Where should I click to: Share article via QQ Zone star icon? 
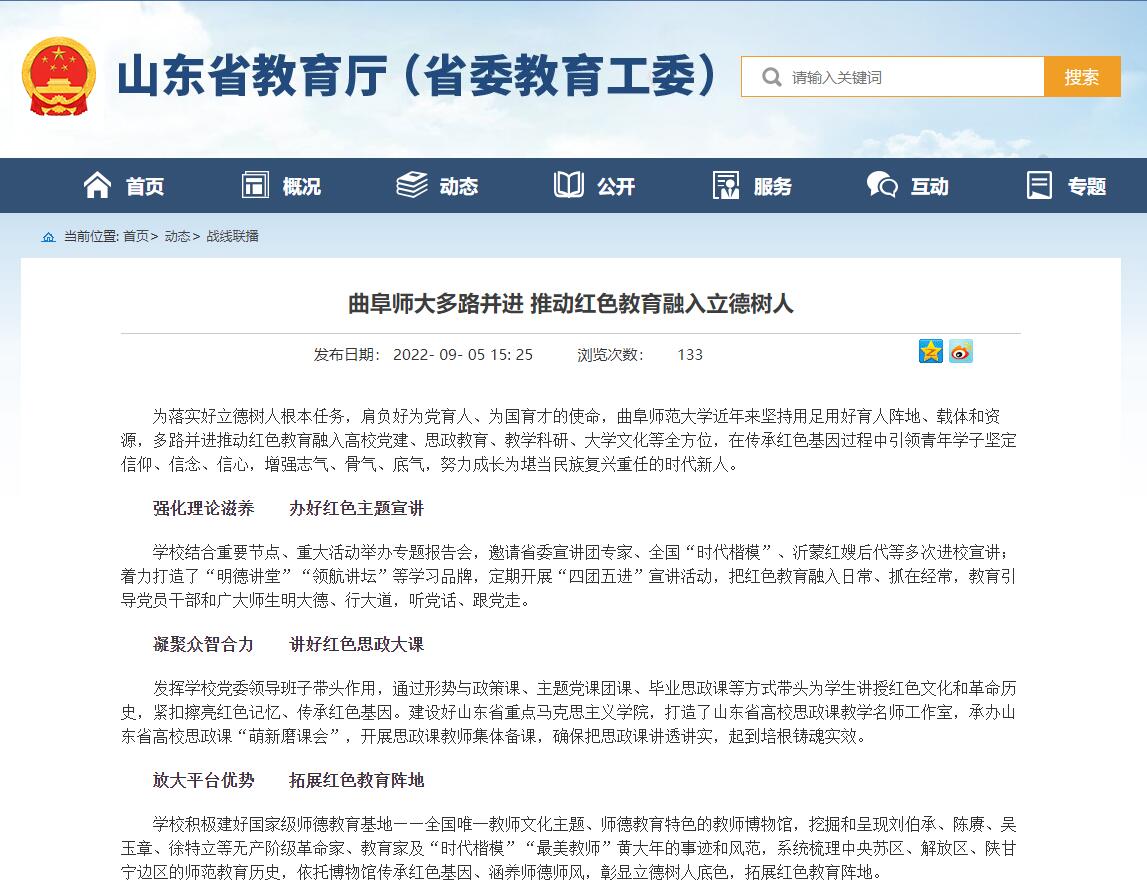tap(930, 351)
